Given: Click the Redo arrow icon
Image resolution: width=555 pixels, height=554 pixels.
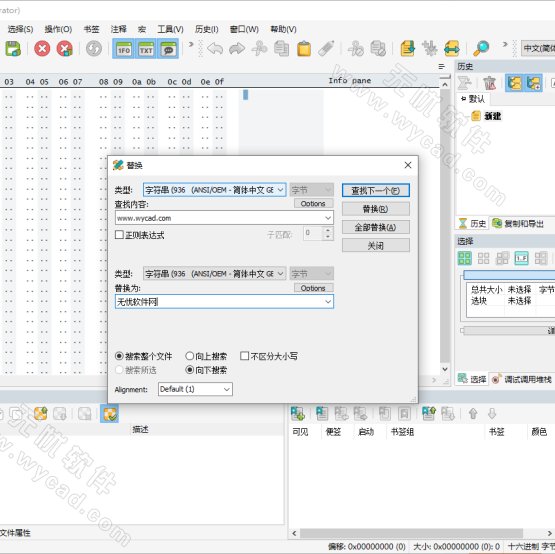Looking at the screenshot, I should [237, 48].
